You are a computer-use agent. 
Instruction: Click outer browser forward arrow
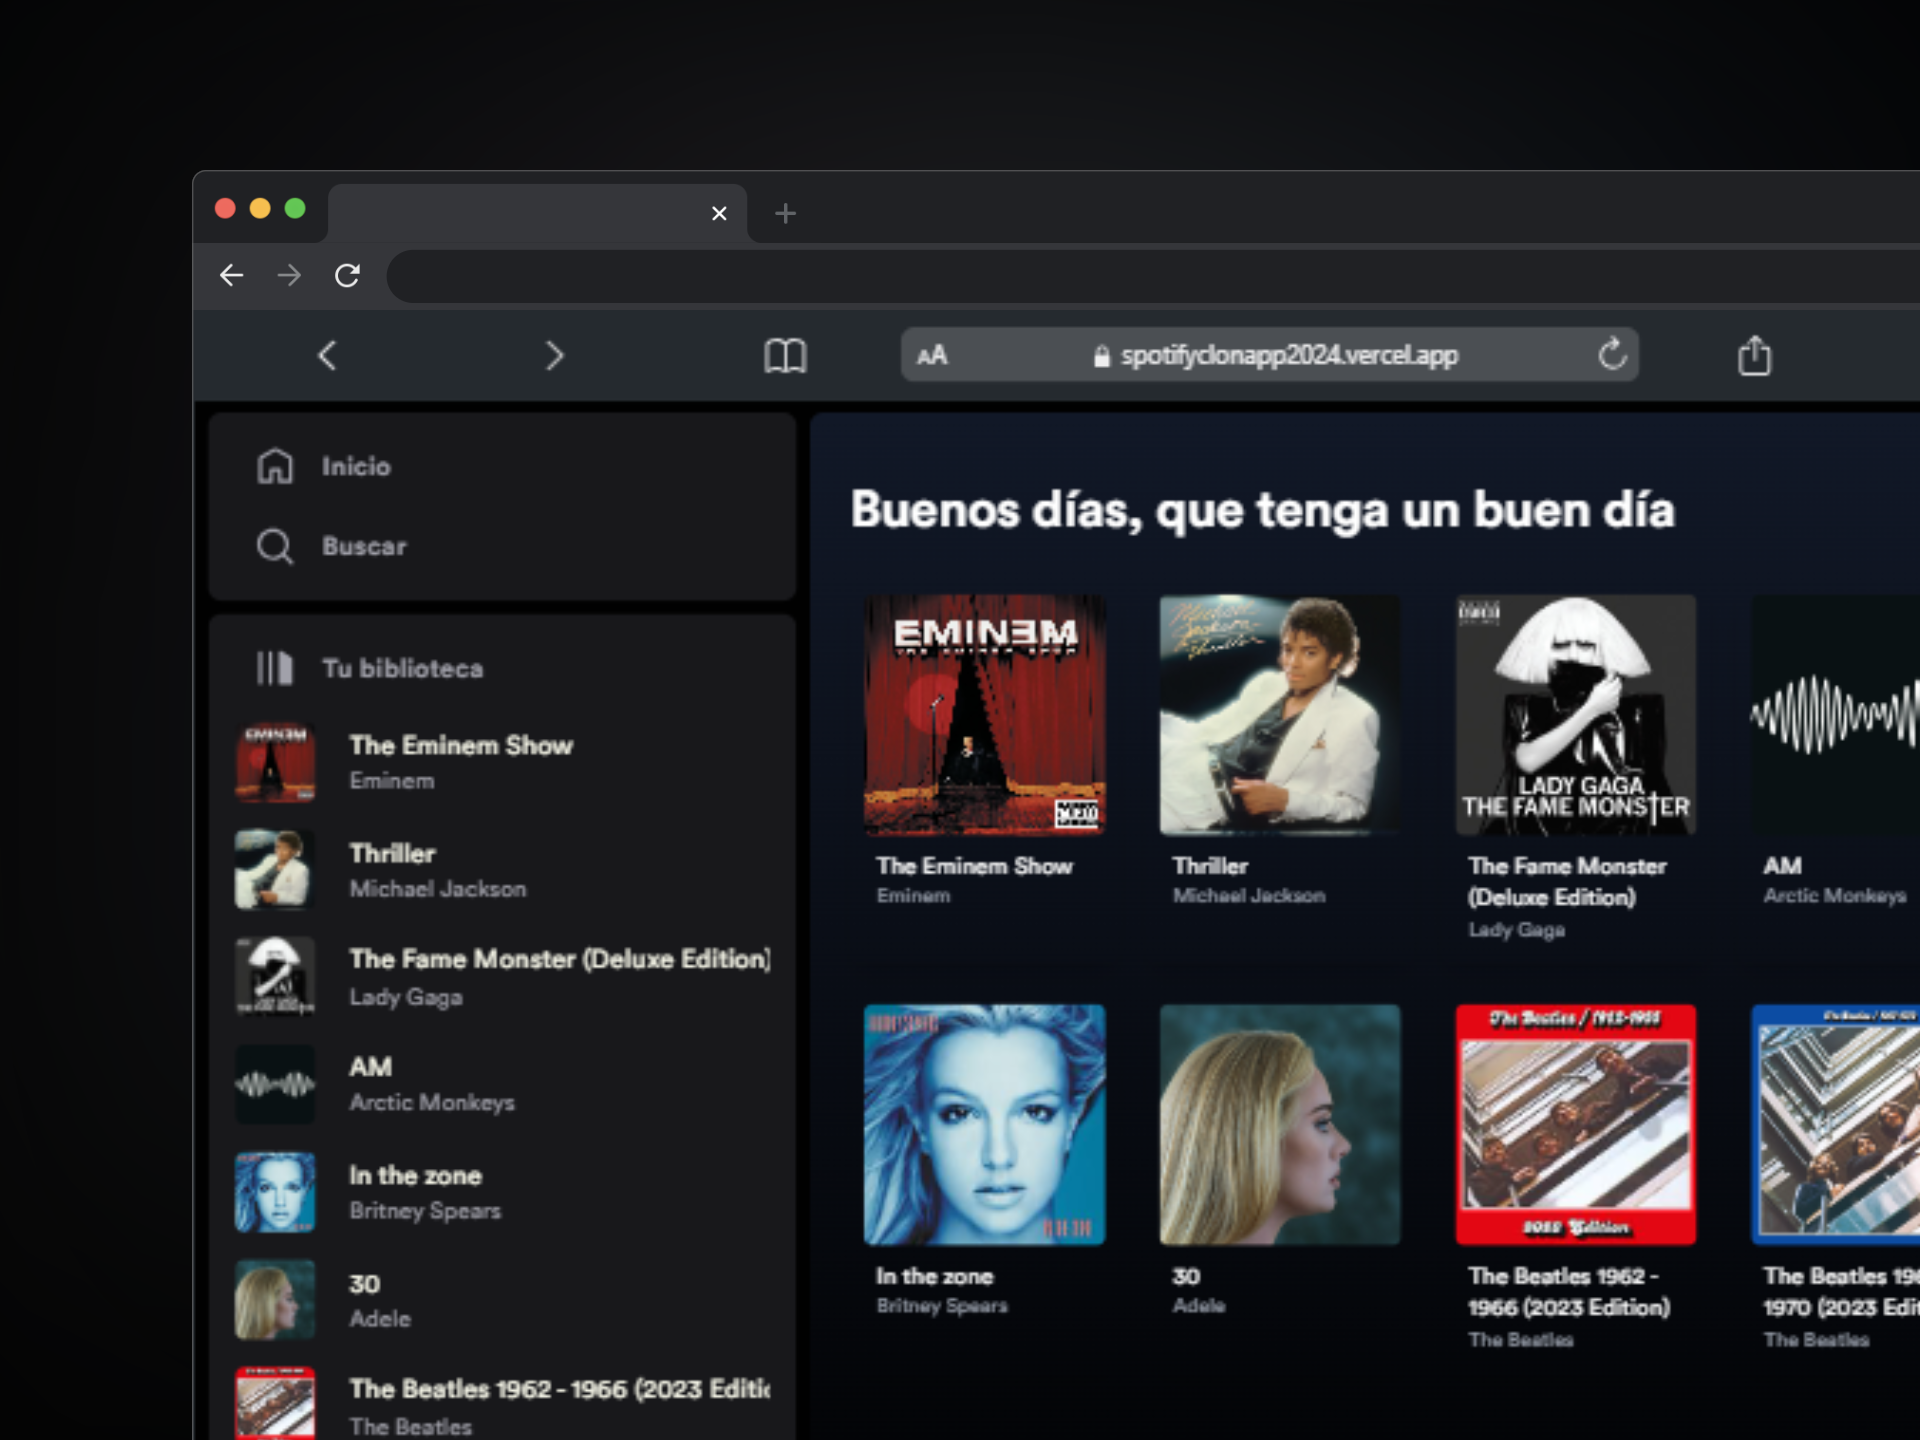click(289, 275)
